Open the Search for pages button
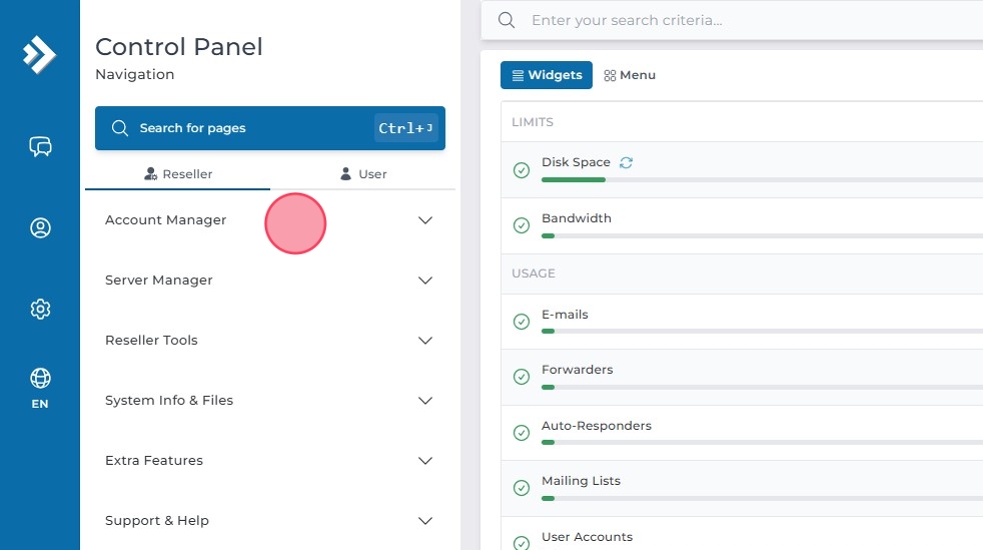This screenshot has width=983, height=550. [x=269, y=128]
